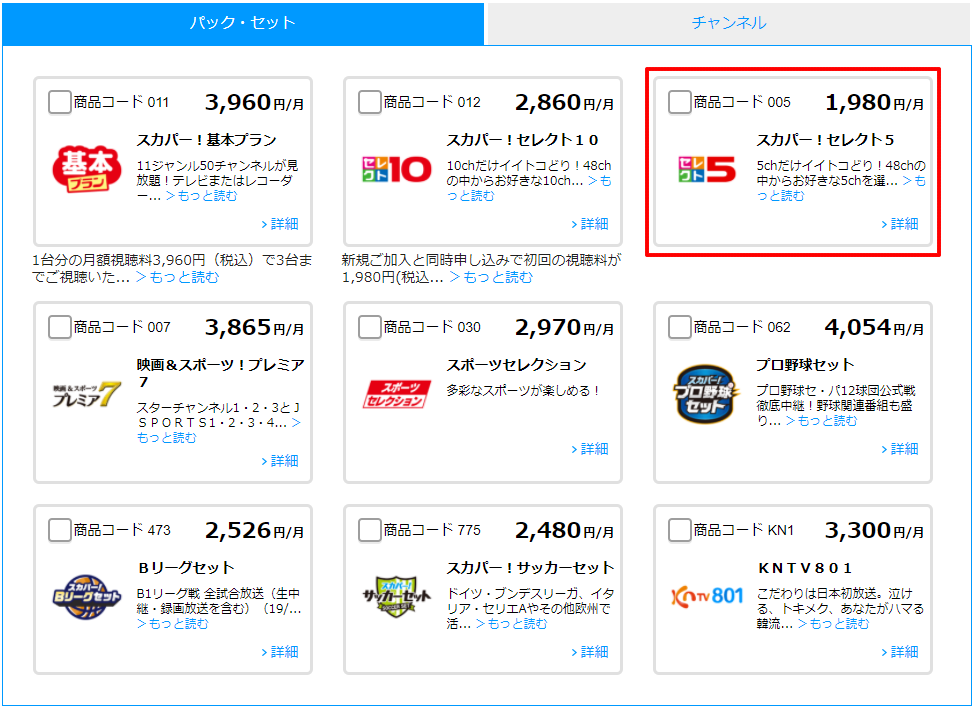Click the KNTV 801 logo
This screenshot has height=708, width=974.
pos(706,597)
